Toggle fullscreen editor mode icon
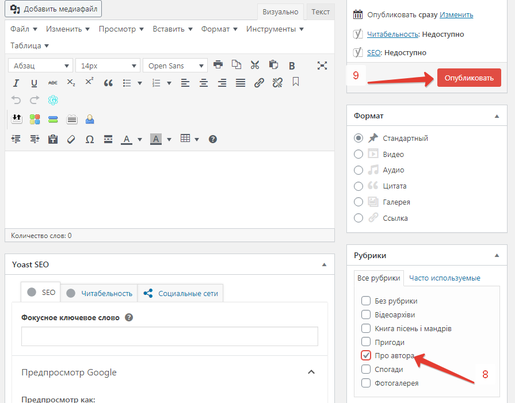The image size is (515, 403). point(322,66)
